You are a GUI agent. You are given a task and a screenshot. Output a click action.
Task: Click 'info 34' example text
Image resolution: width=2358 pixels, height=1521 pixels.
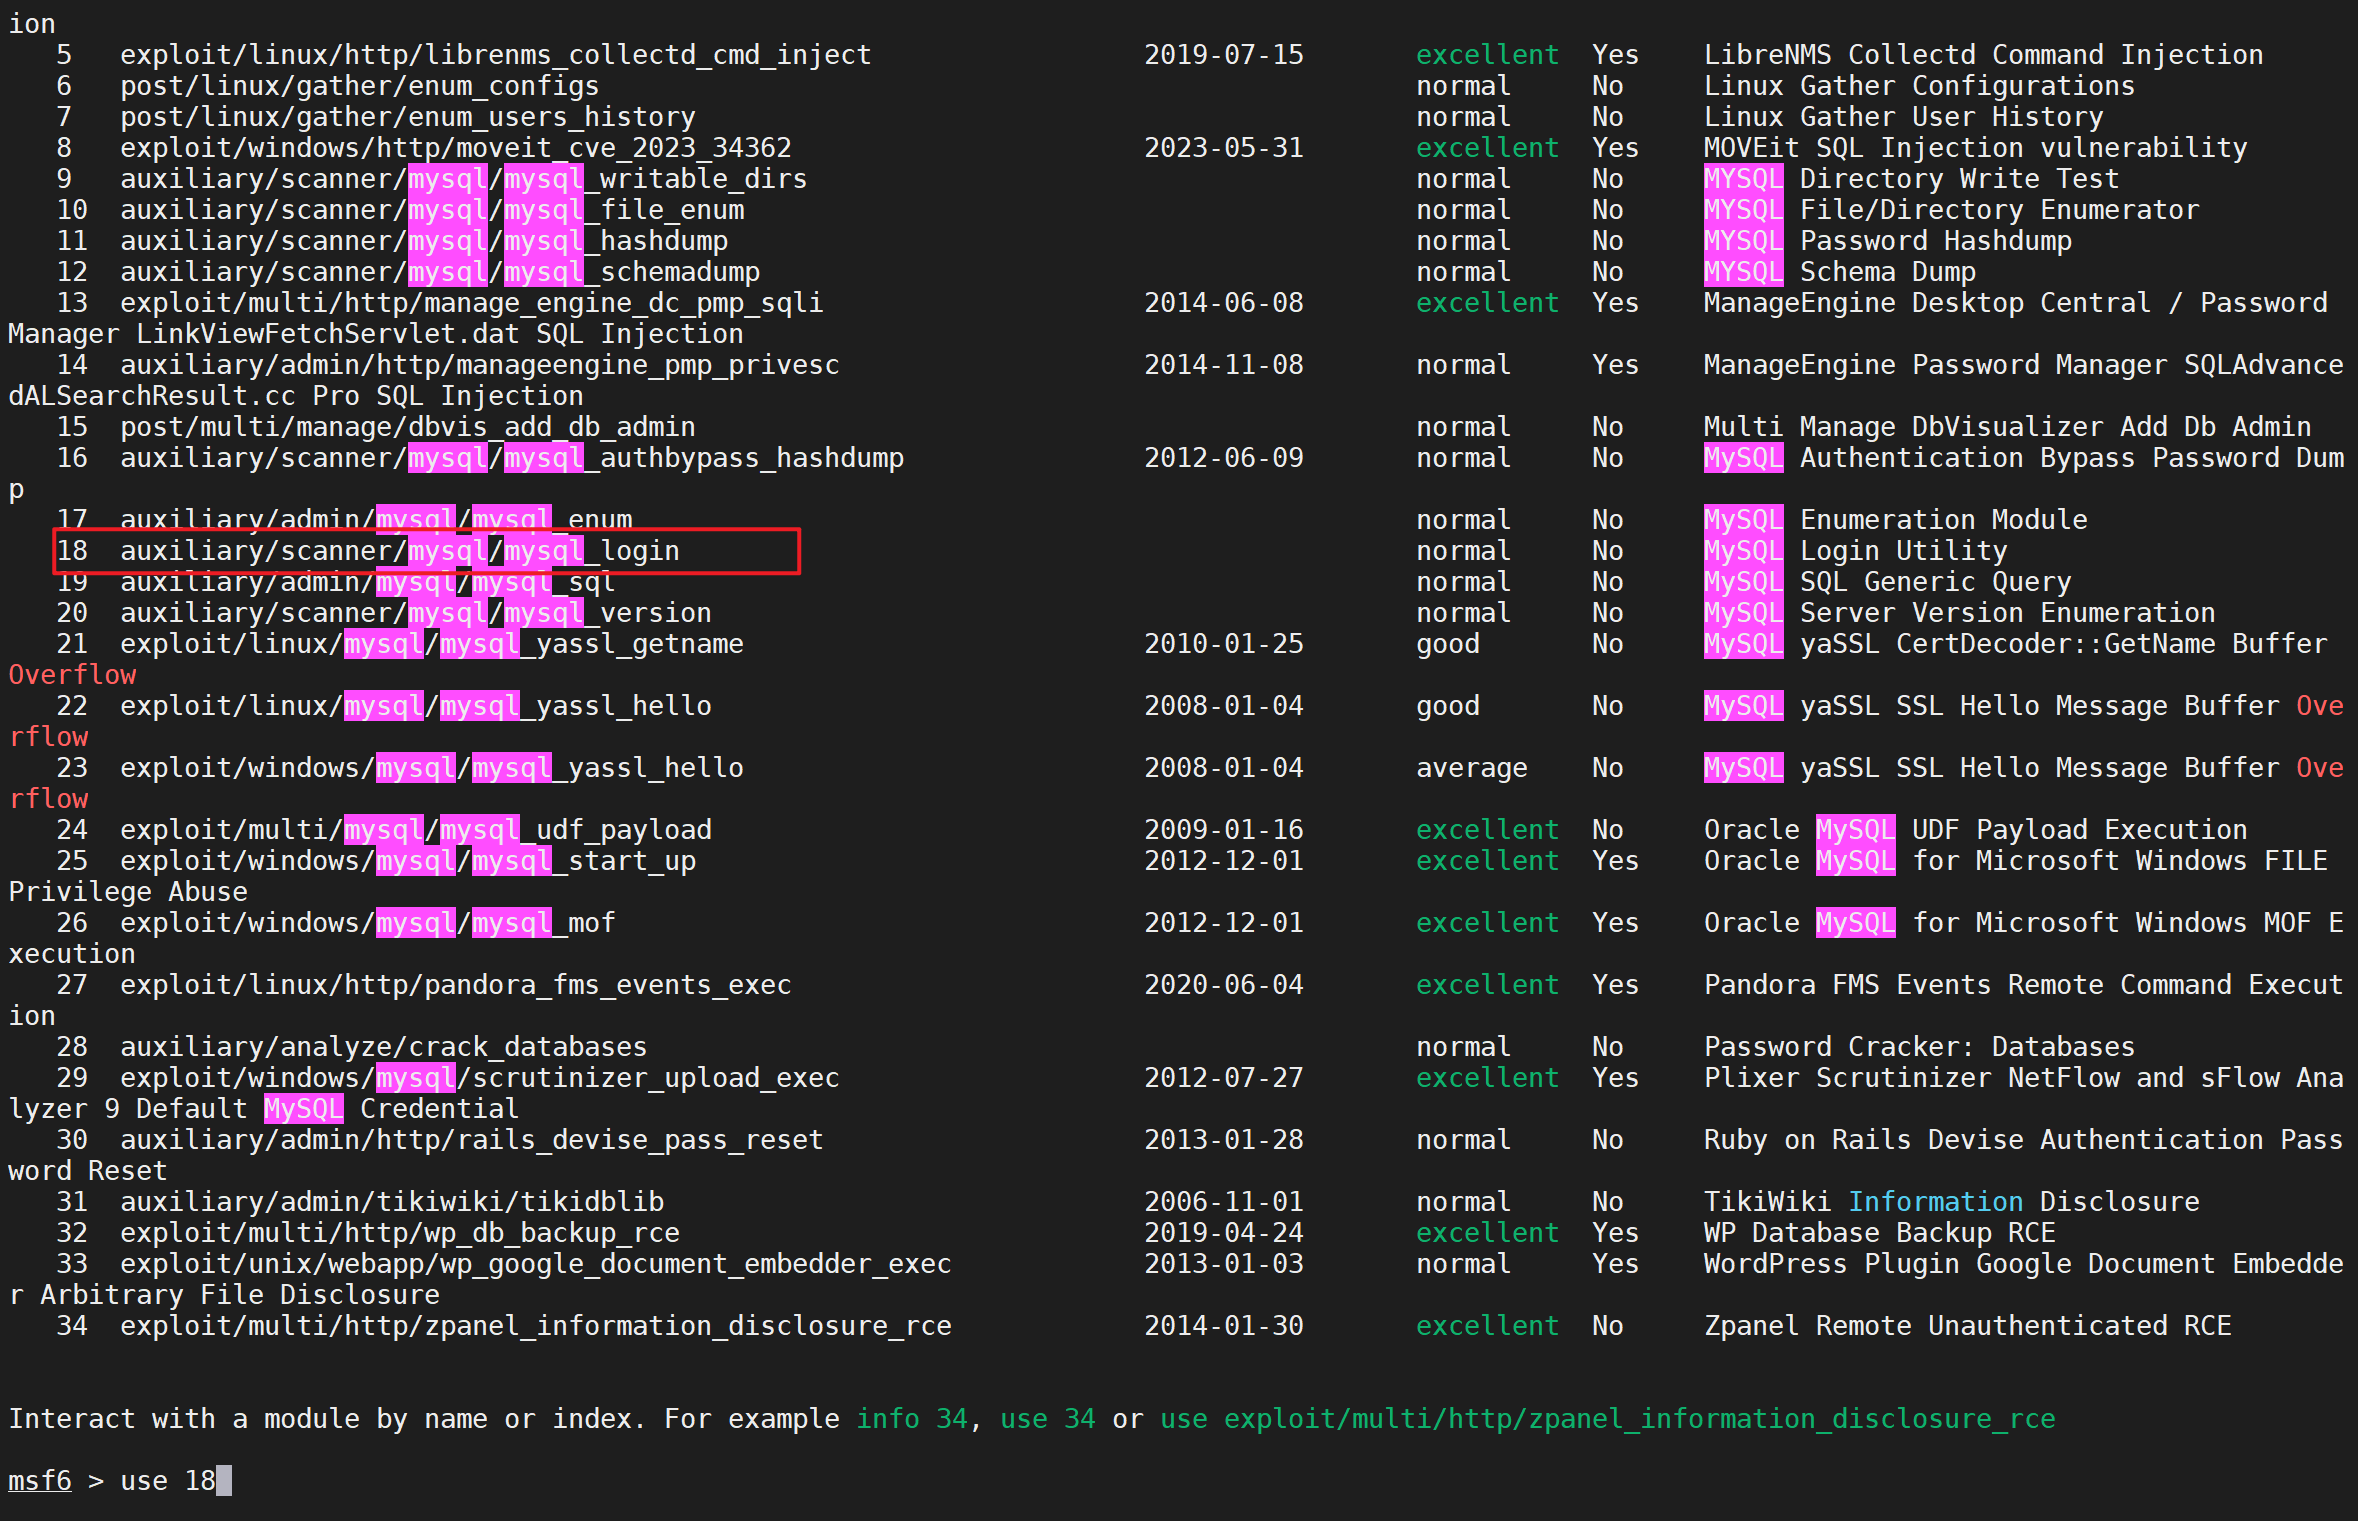tap(912, 1418)
